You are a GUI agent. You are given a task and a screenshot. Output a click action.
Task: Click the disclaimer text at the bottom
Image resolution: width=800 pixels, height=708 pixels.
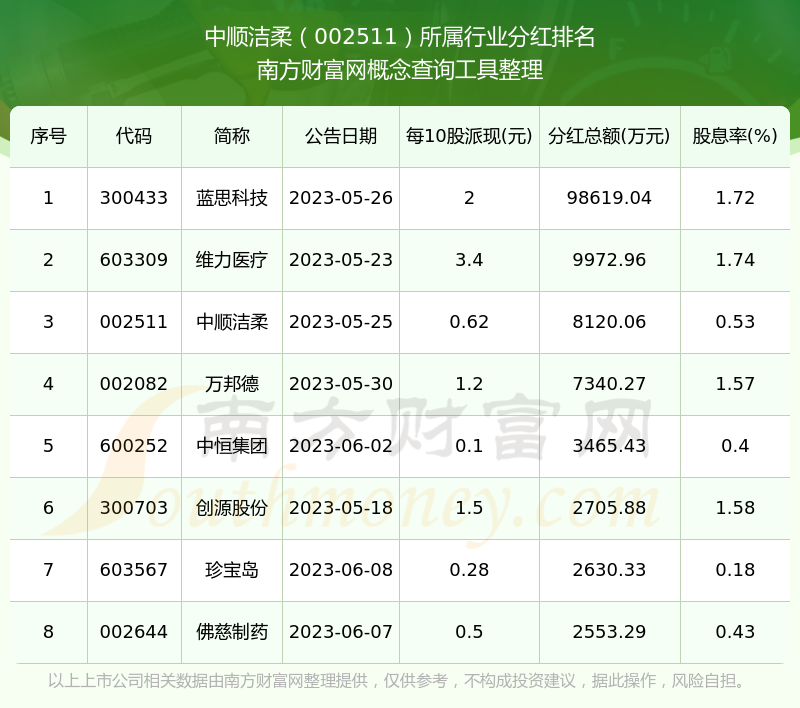tap(400, 682)
